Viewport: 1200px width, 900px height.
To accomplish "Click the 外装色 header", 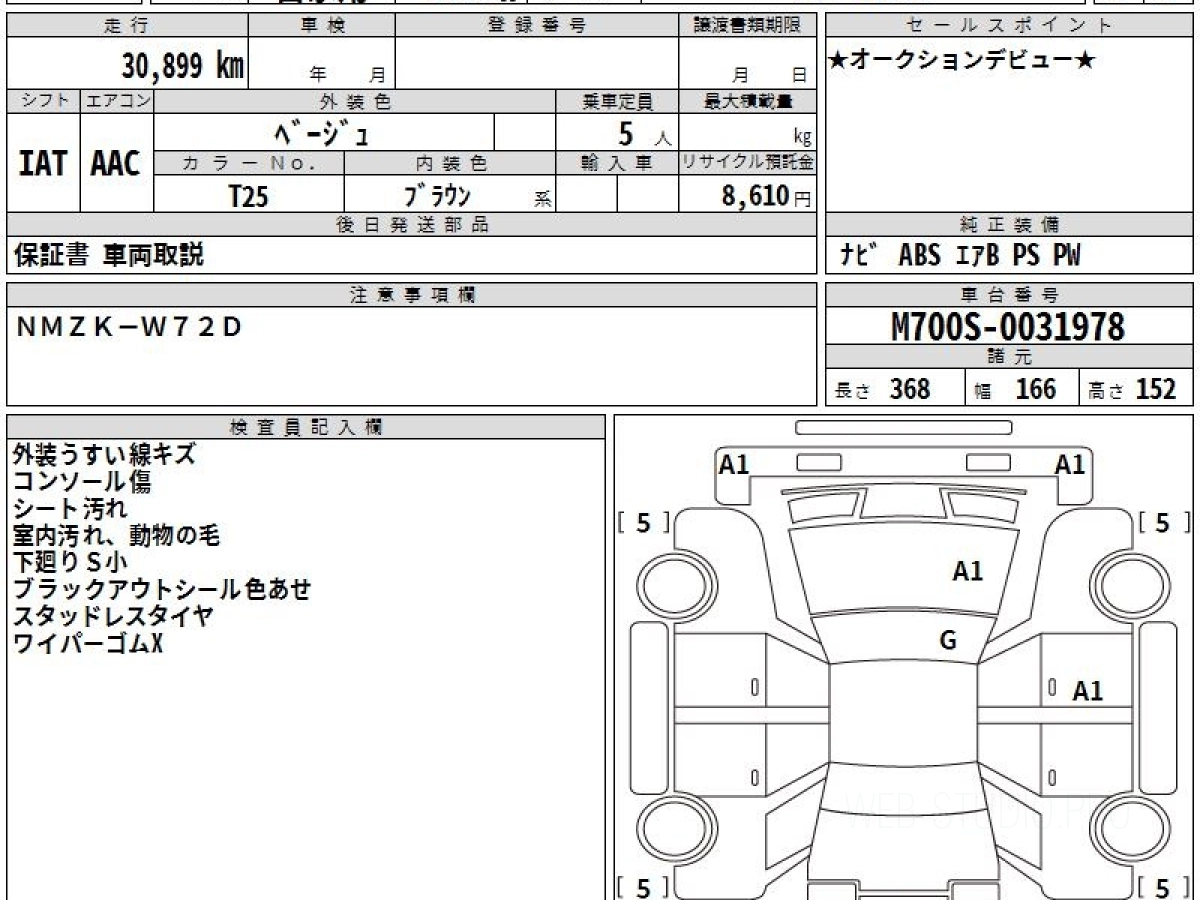I will (x=355, y=101).
